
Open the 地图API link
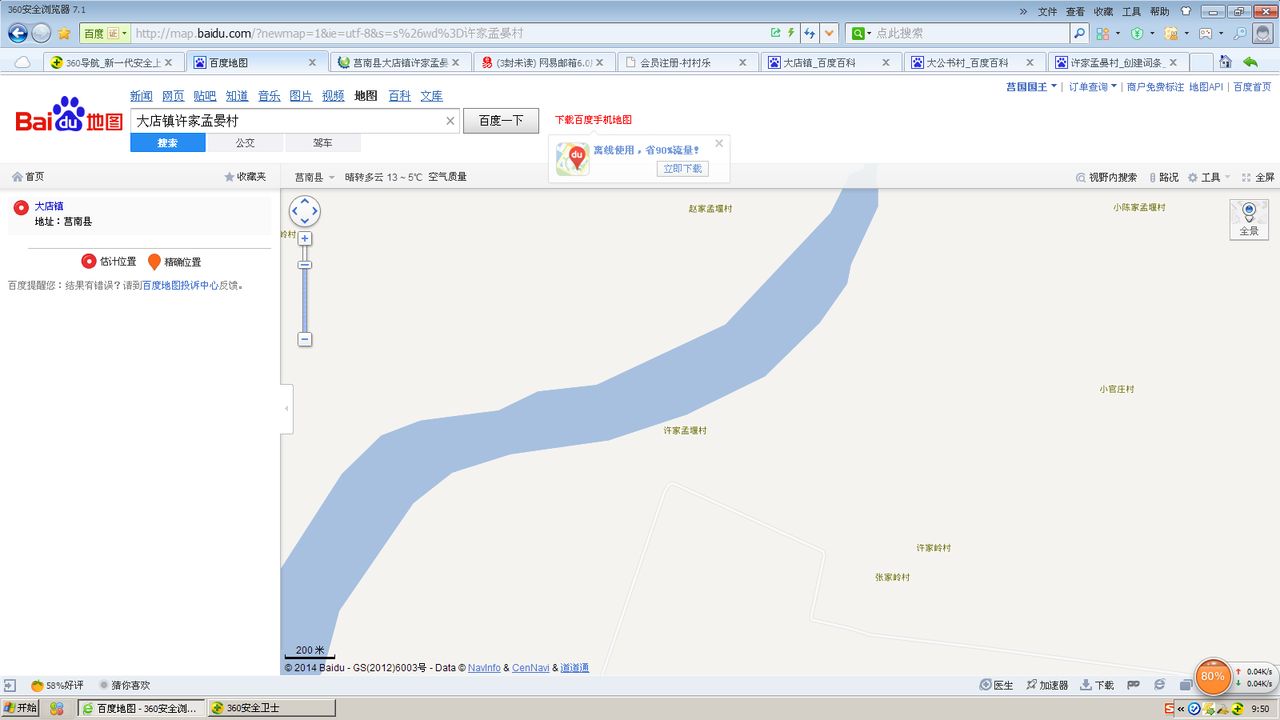click(1206, 87)
